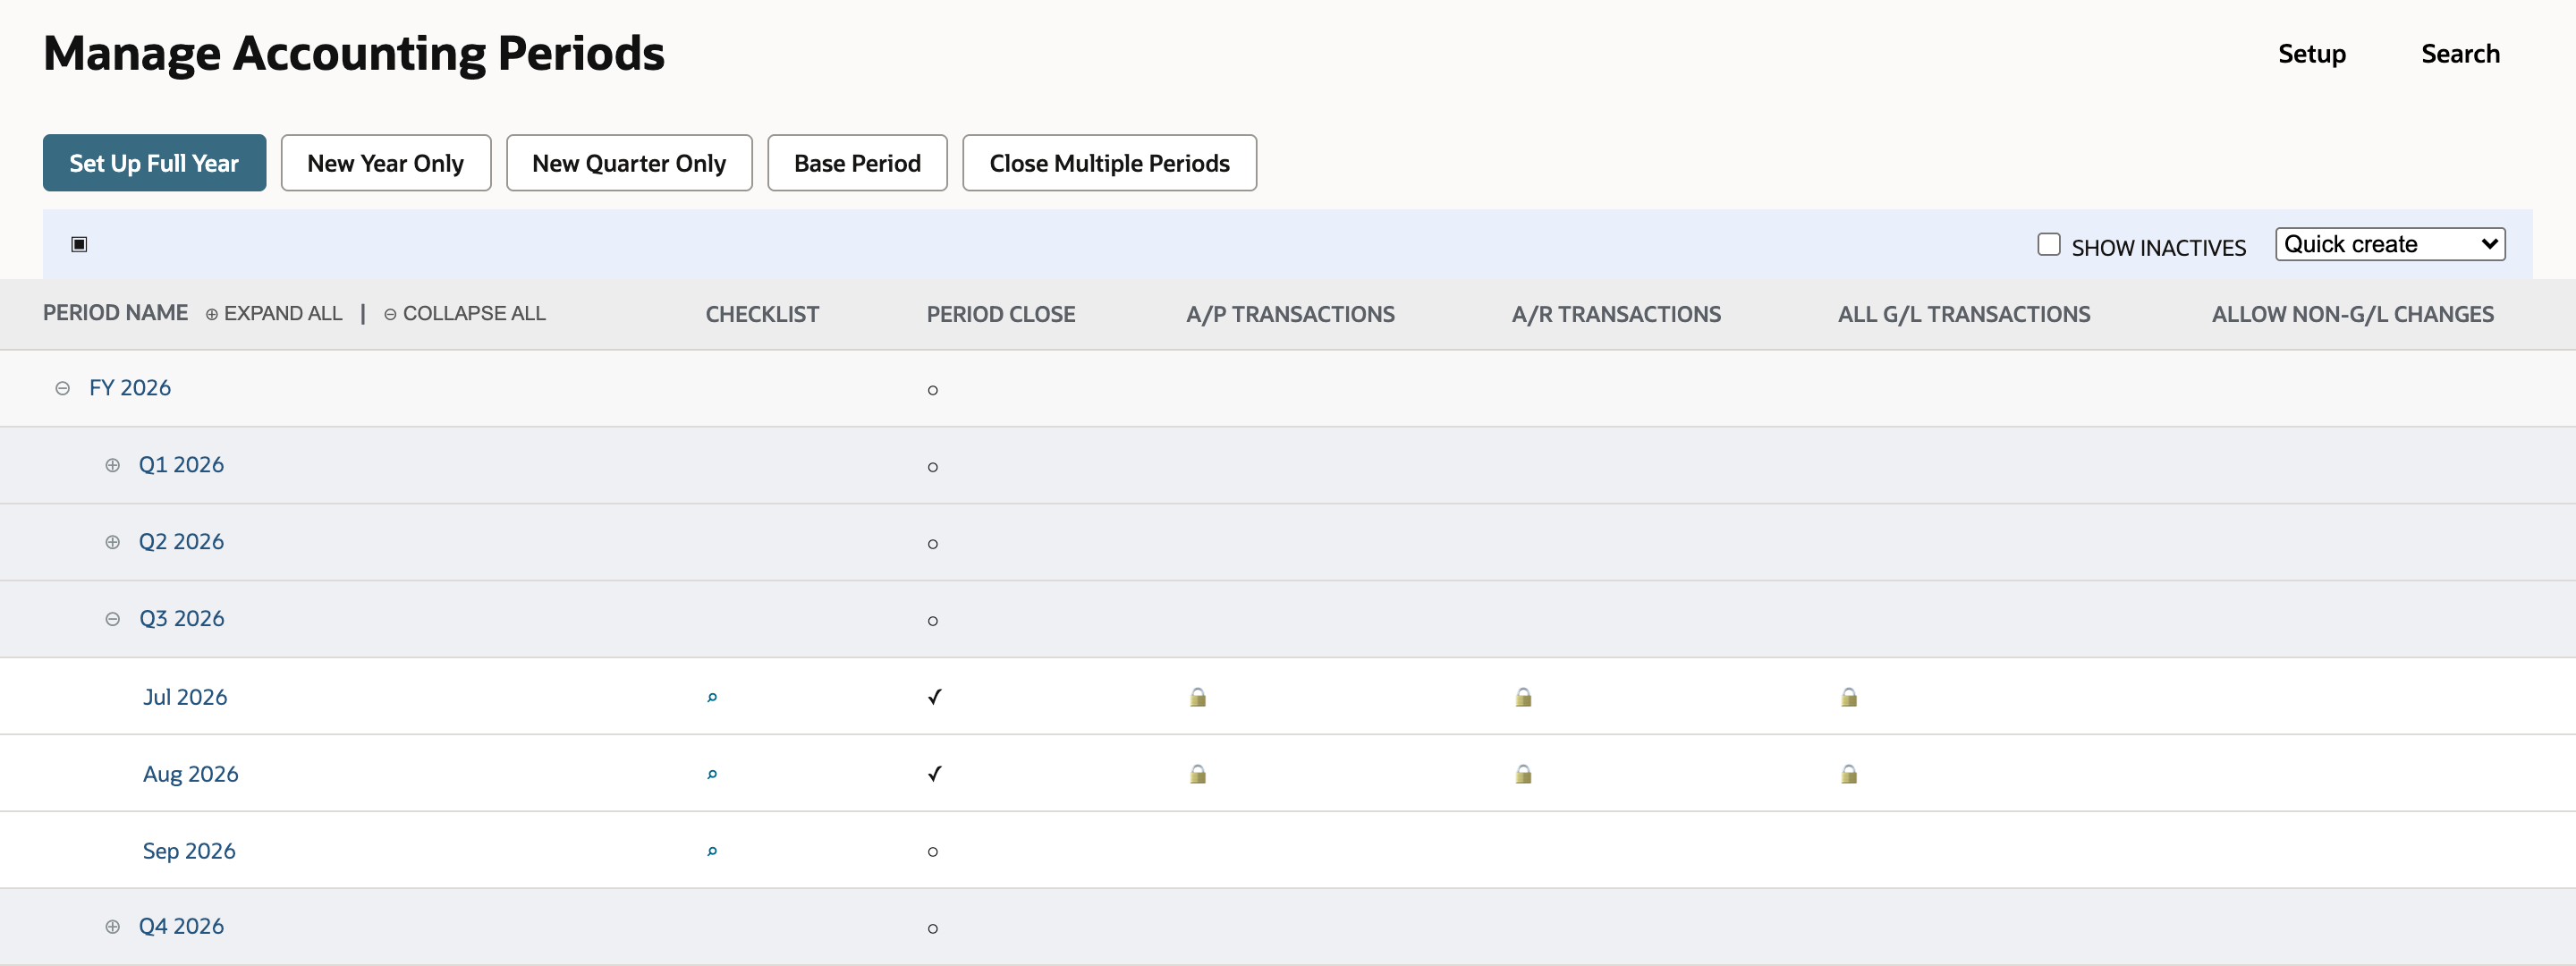The height and width of the screenshot is (966, 2576).
Task: Click Collapse All in the header
Action: [x=465, y=313]
